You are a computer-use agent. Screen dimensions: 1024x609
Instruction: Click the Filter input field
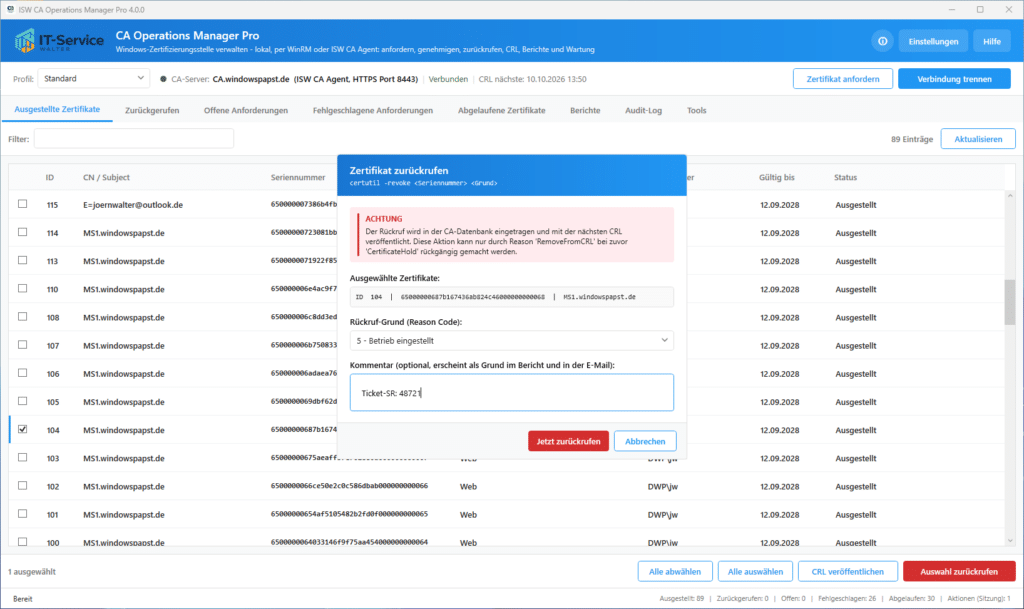click(x=134, y=138)
